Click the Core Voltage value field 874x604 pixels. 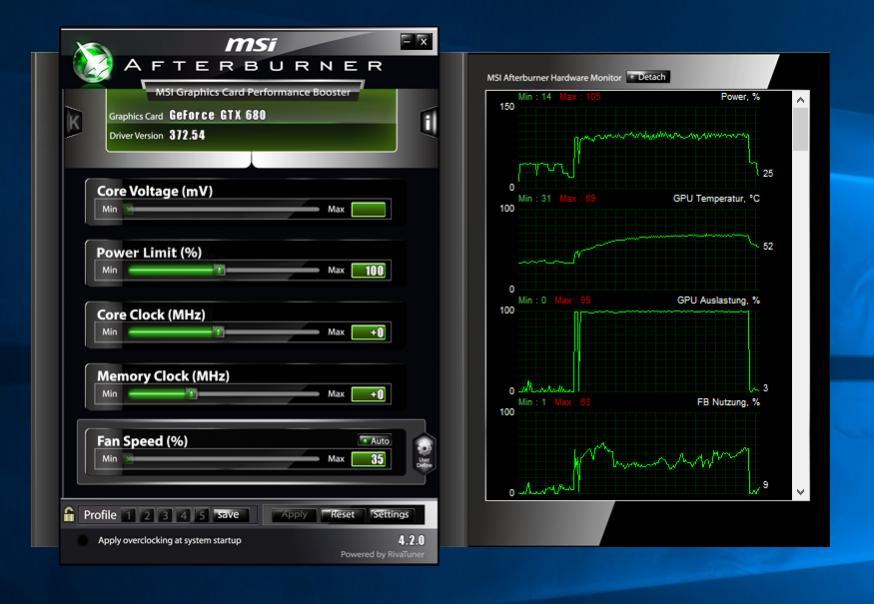point(368,210)
